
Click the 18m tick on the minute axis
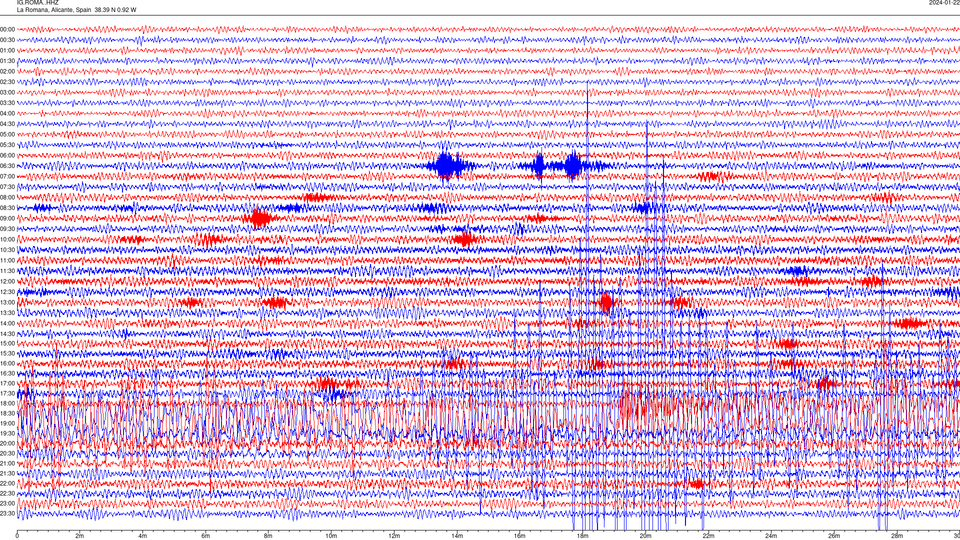(583, 536)
